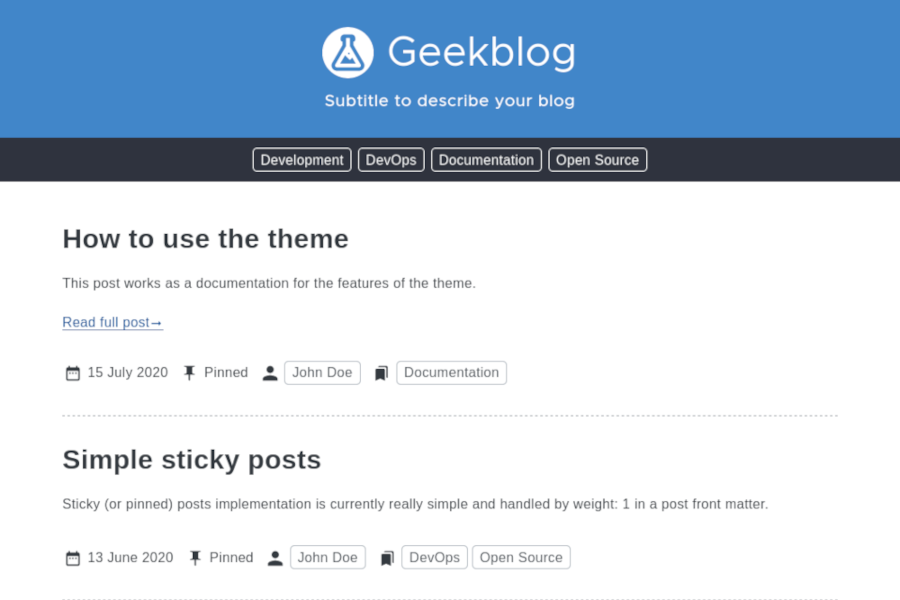The image size is (900, 600).
Task: Go to Documentation in the navigation bar
Action: (x=486, y=160)
